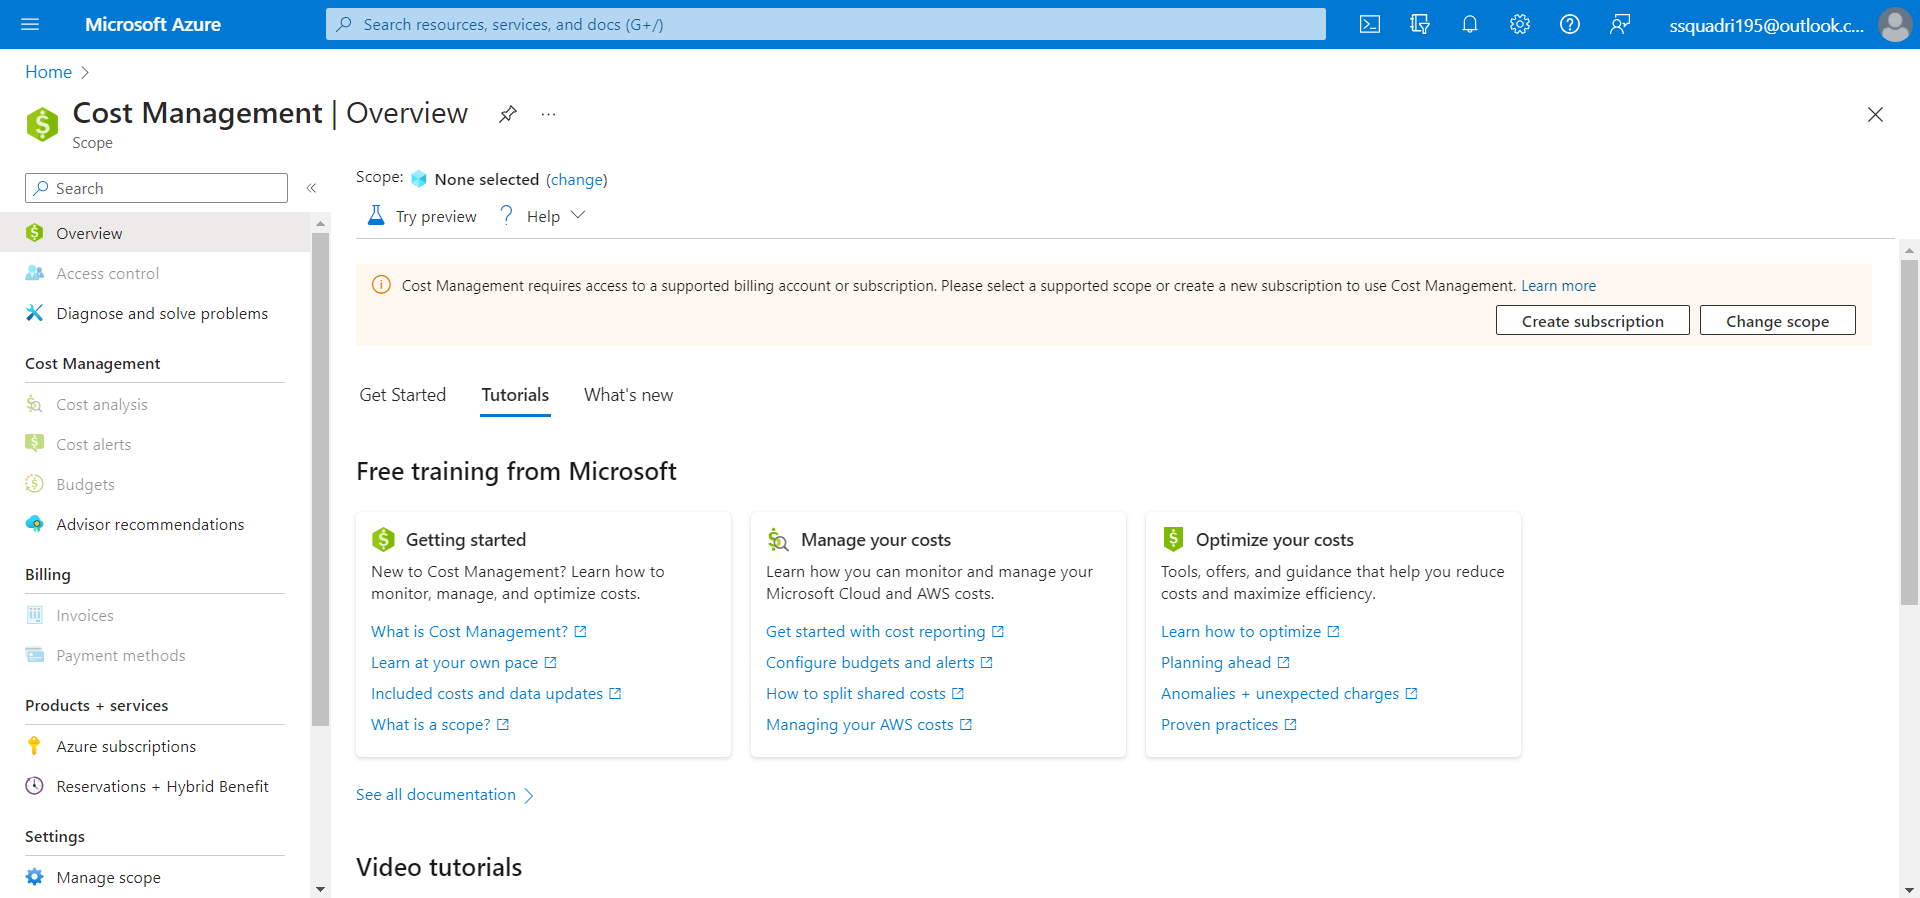Screen dimensions: 1920x898
Task: Collapse the left sidebar navigation menu
Action: click(x=311, y=188)
